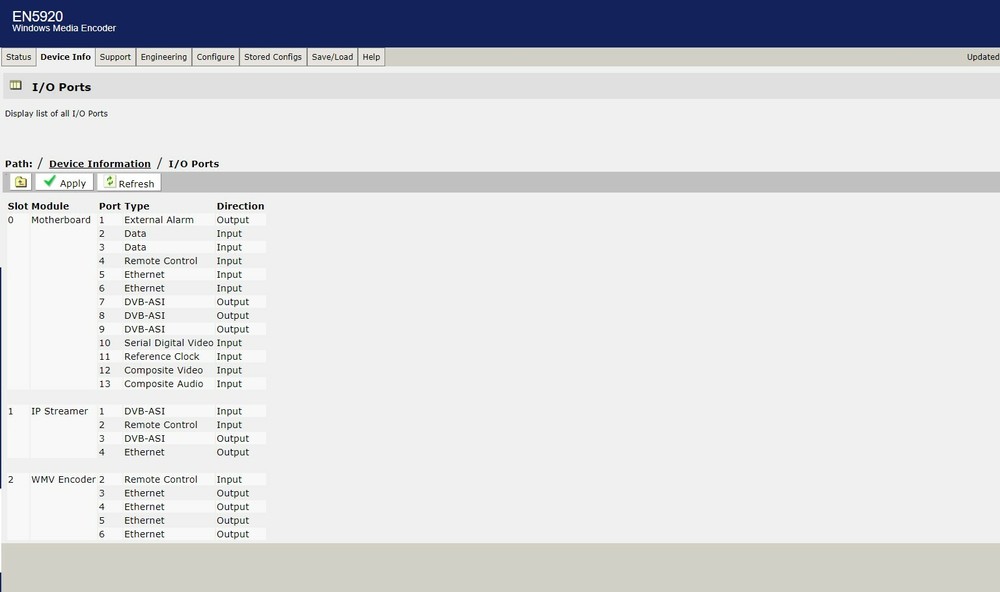Open the Status tab

coord(18,57)
